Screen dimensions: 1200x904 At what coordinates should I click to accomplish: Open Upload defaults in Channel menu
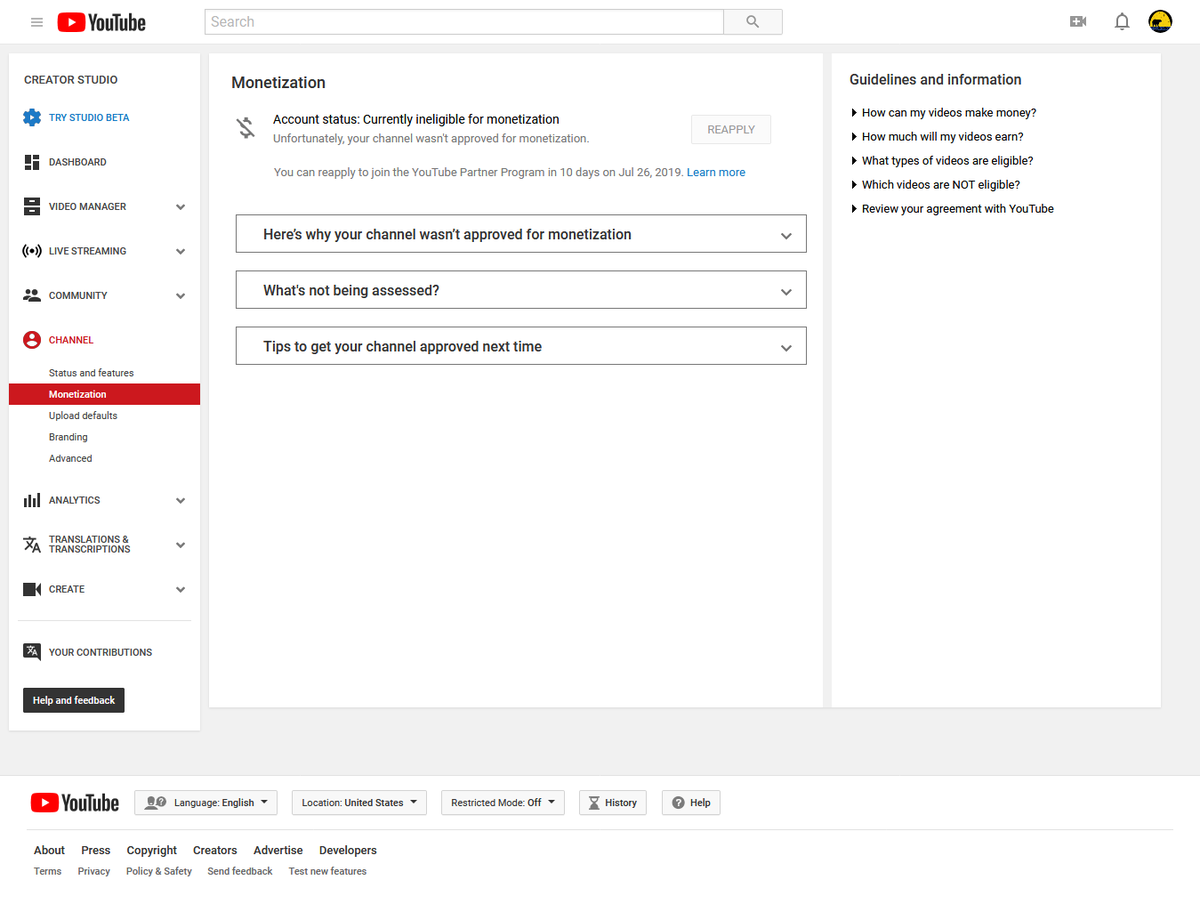[83, 416]
